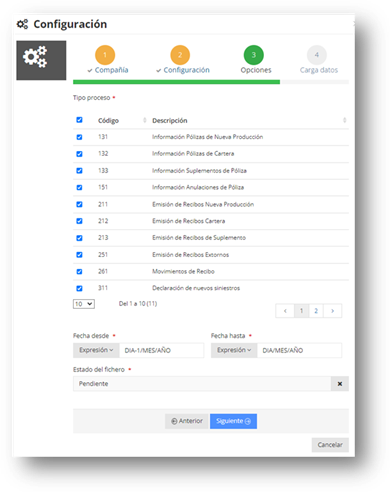Go to next page with right arrow
Image resolution: width=390 pixels, height=492 pixels.
[x=332, y=311]
